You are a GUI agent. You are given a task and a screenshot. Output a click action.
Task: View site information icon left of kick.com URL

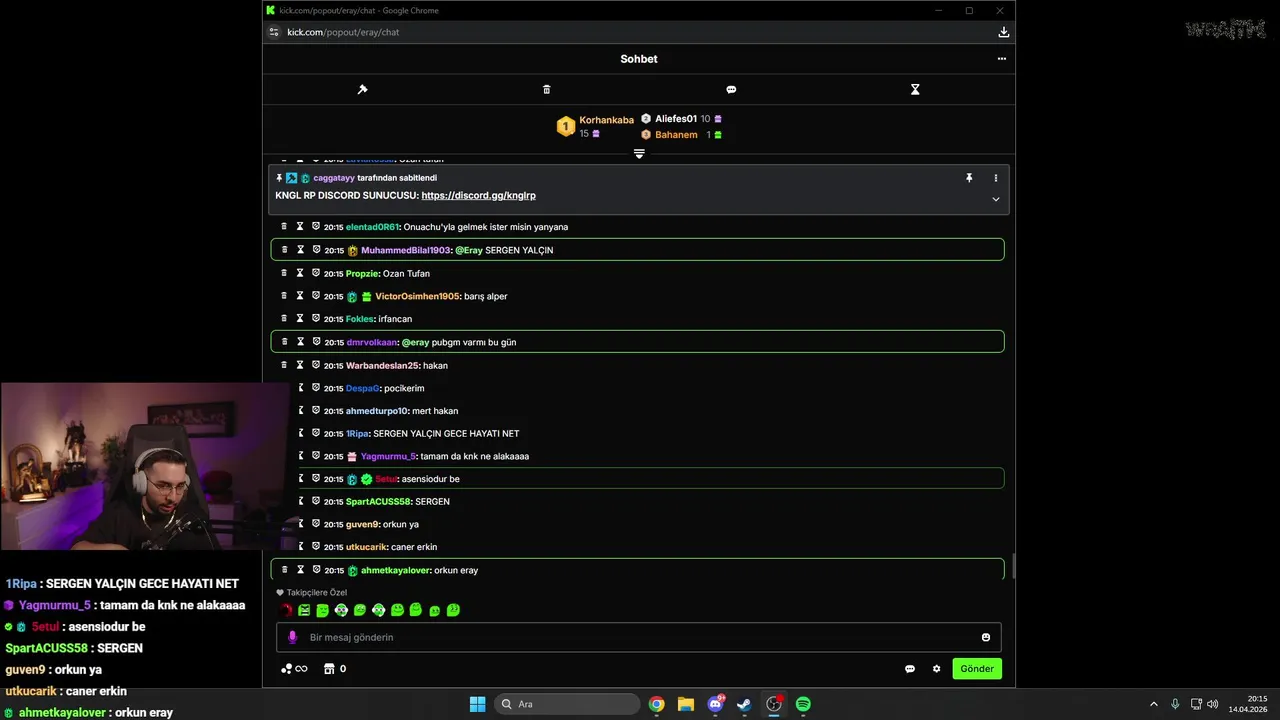pyautogui.click(x=274, y=32)
